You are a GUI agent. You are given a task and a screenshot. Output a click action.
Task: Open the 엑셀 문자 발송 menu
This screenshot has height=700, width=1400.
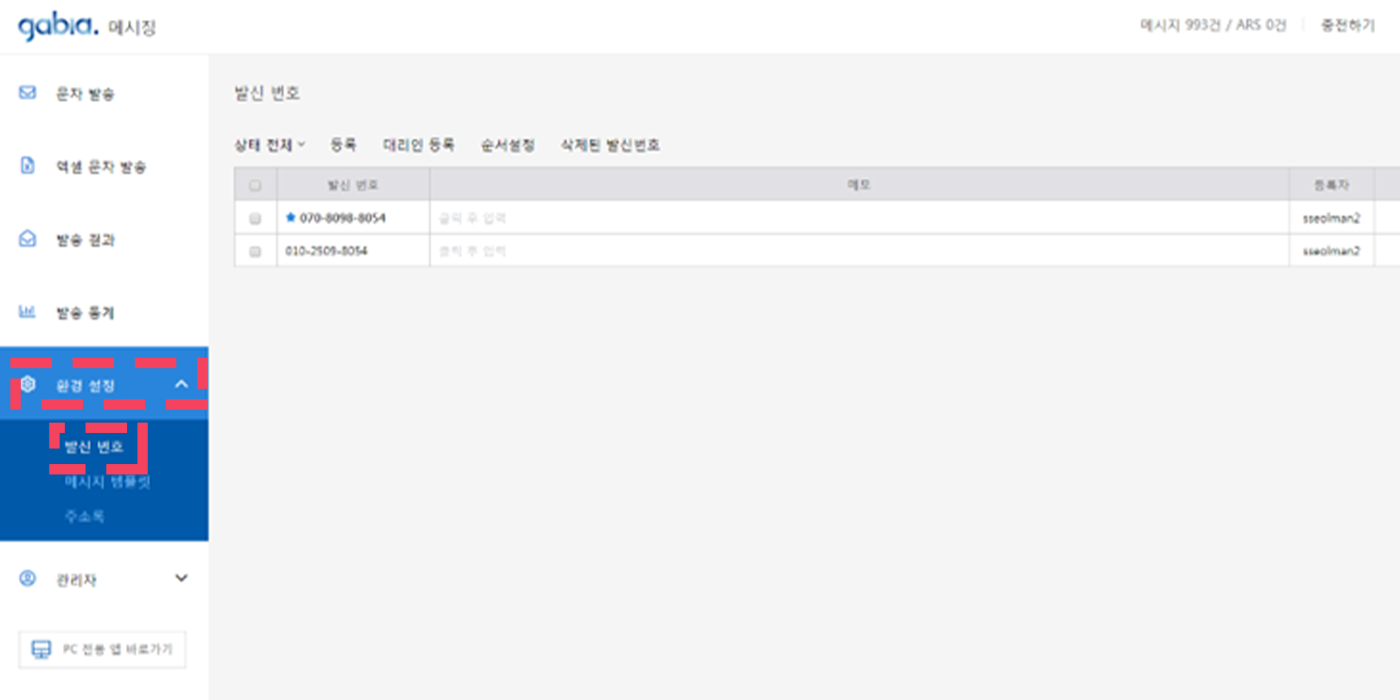pyautogui.click(x=101, y=167)
